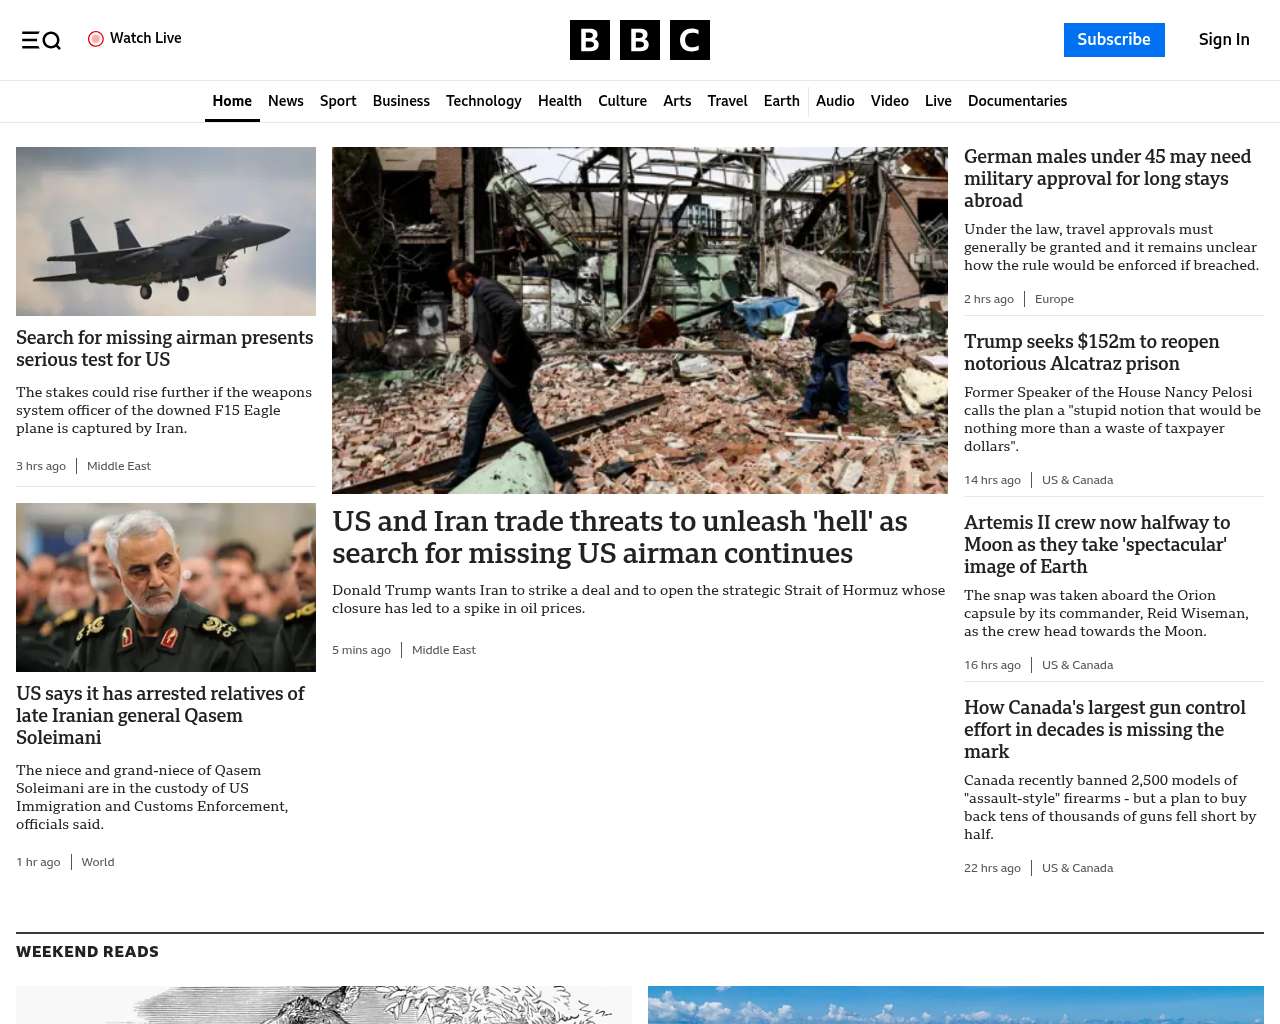This screenshot has height=1024, width=1280.
Task: Click 'The snap was taken aboard' summary
Action: pyautogui.click(x=1106, y=613)
